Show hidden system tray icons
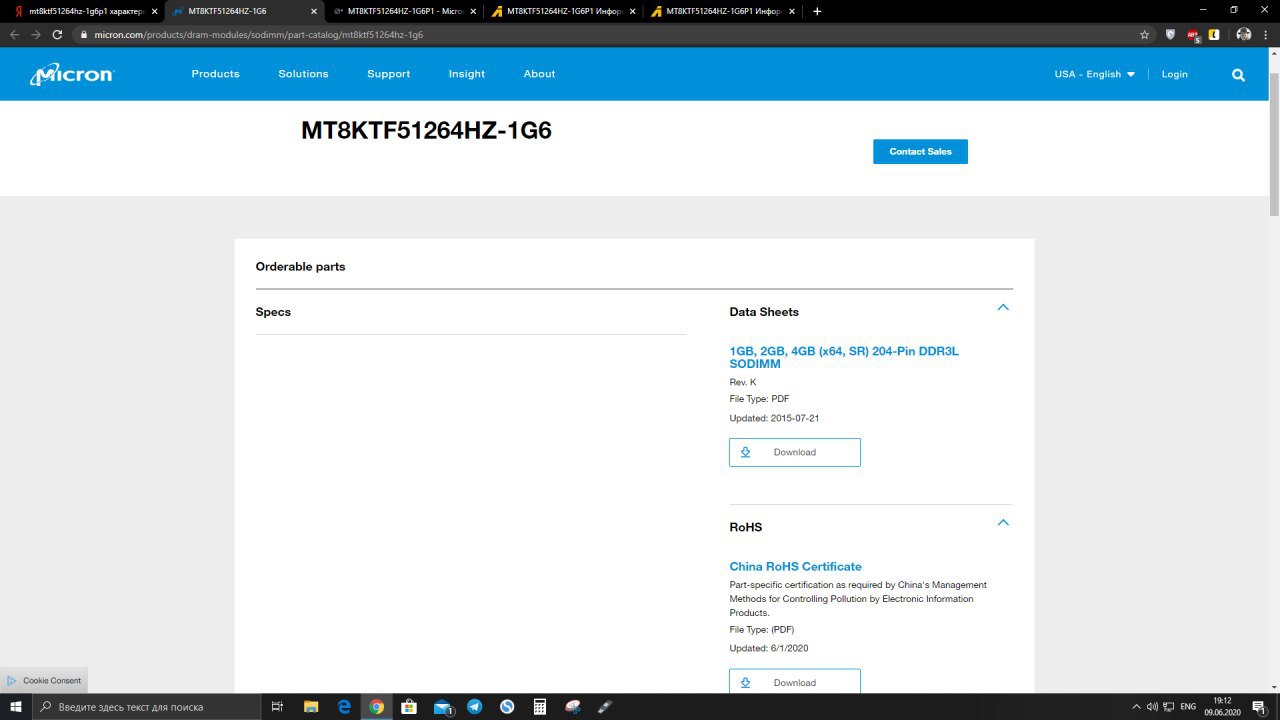Viewport: 1280px width, 720px height. (x=1136, y=707)
